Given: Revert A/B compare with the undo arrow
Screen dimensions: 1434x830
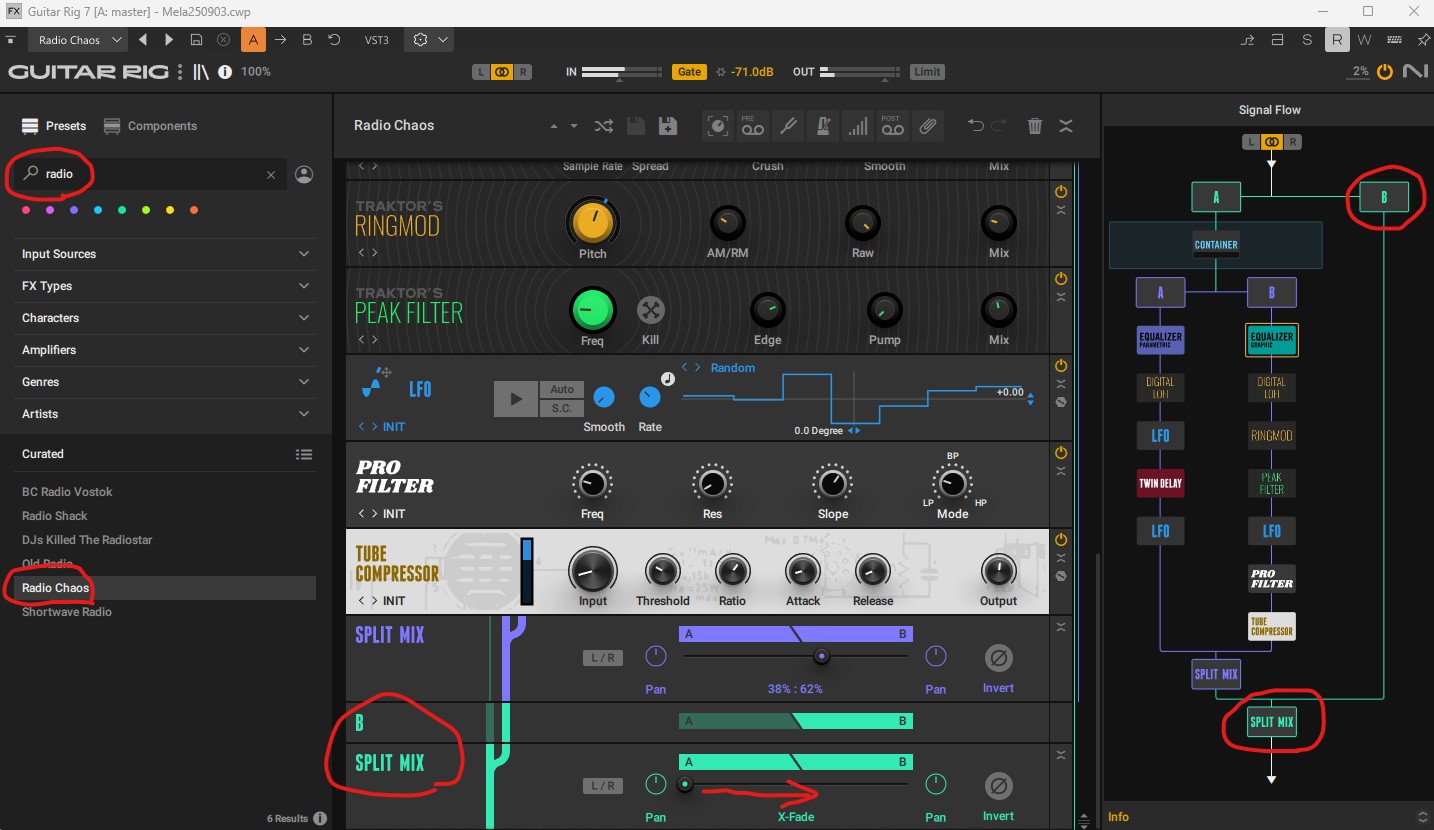Looking at the screenshot, I should (334, 40).
